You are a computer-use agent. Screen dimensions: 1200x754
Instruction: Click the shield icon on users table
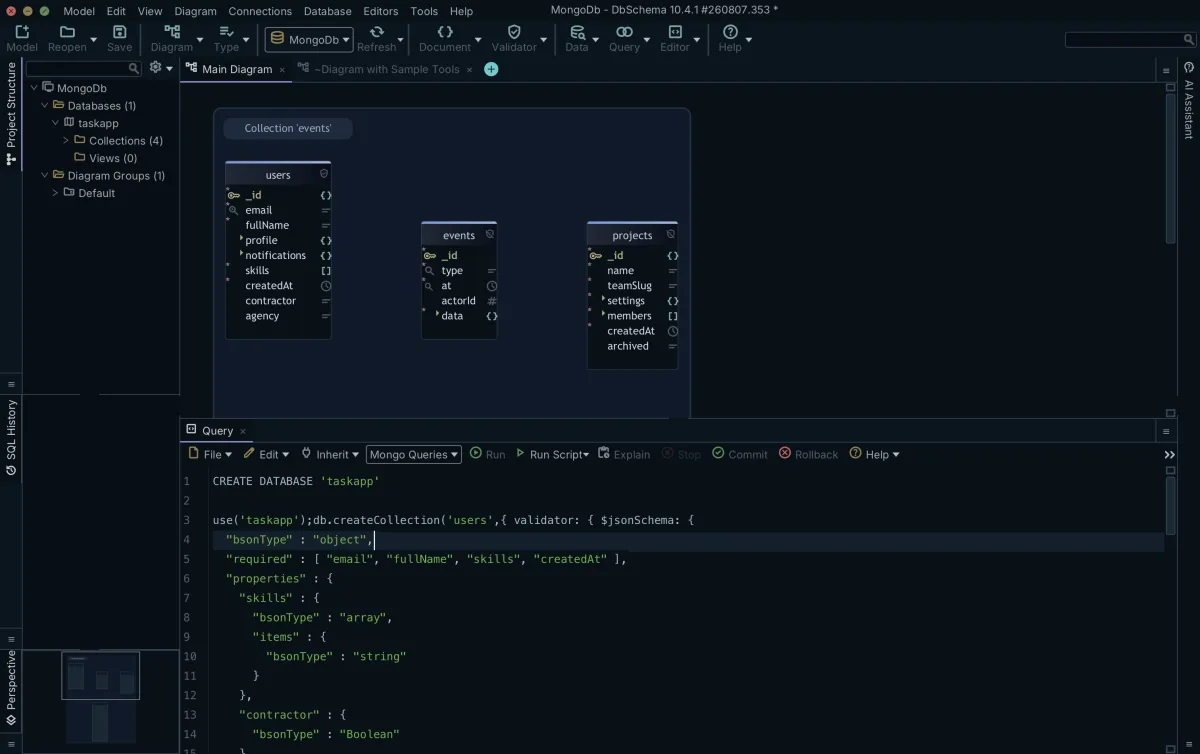324,174
